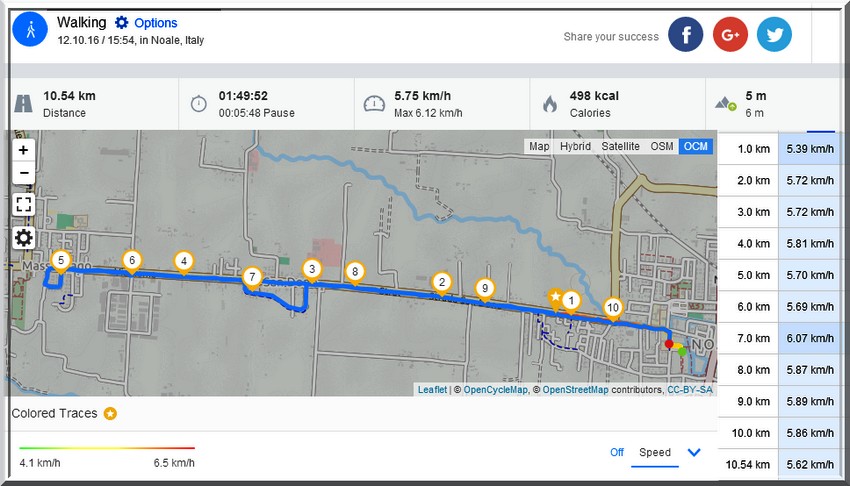The width and height of the screenshot is (850, 486).
Task: Share on Facebook icon
Action: click(685, 34)
